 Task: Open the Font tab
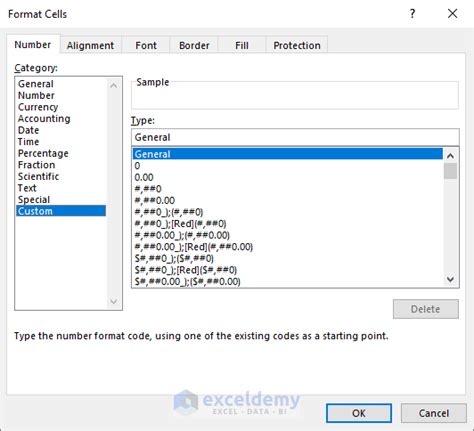[x=146, y=45]
